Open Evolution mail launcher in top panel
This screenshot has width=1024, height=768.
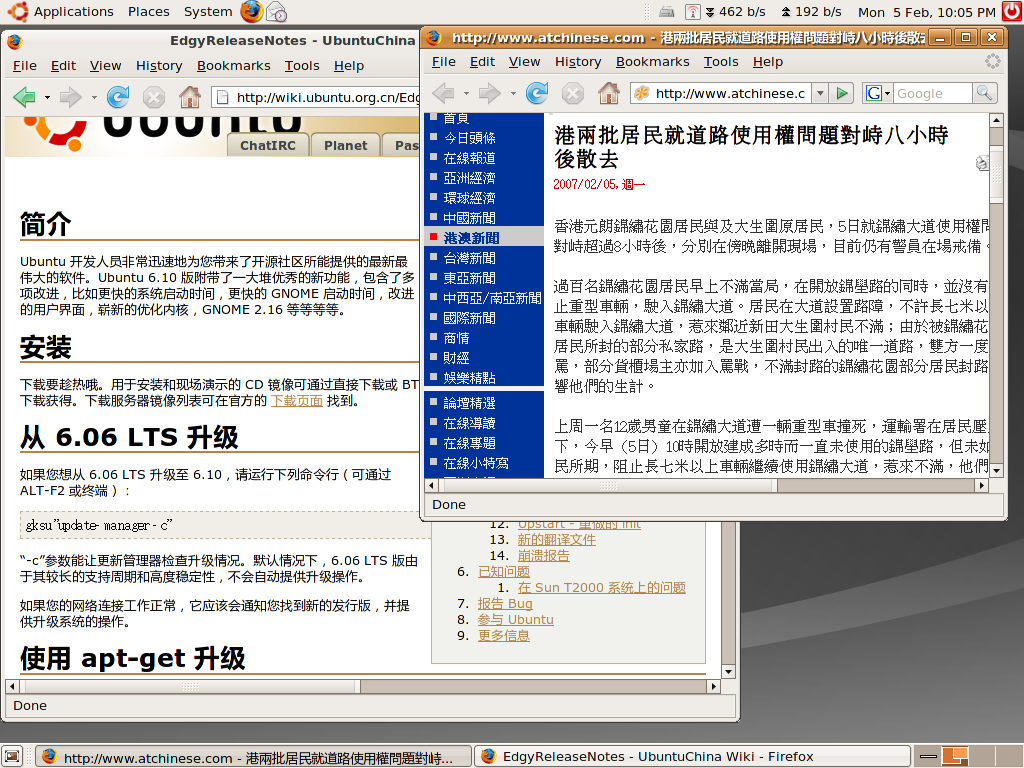click(277, 12)
